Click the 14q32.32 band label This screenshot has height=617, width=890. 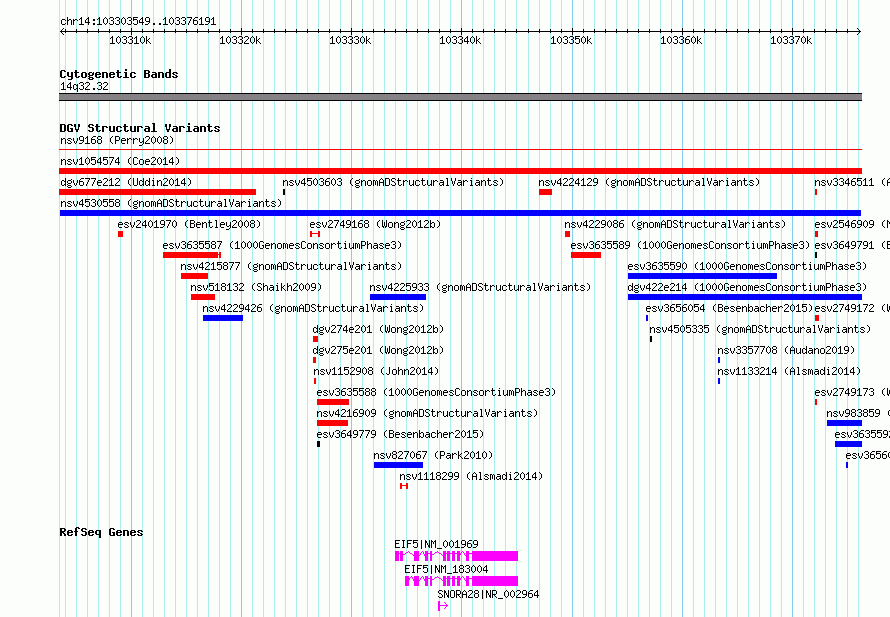[84, 86]
